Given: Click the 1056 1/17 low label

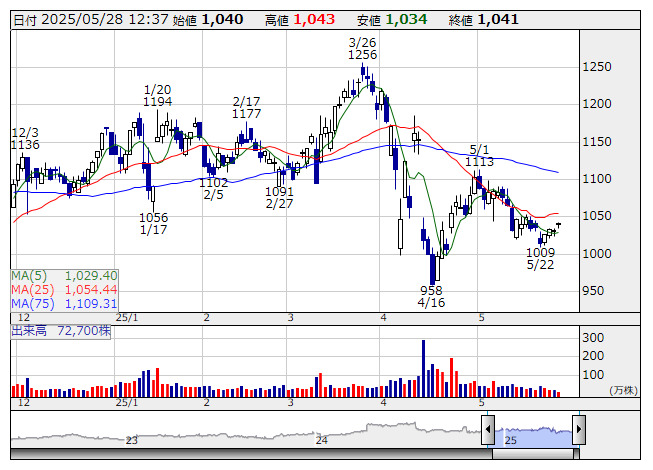Looking at the screenshot, I should click(x=153, y=224).
